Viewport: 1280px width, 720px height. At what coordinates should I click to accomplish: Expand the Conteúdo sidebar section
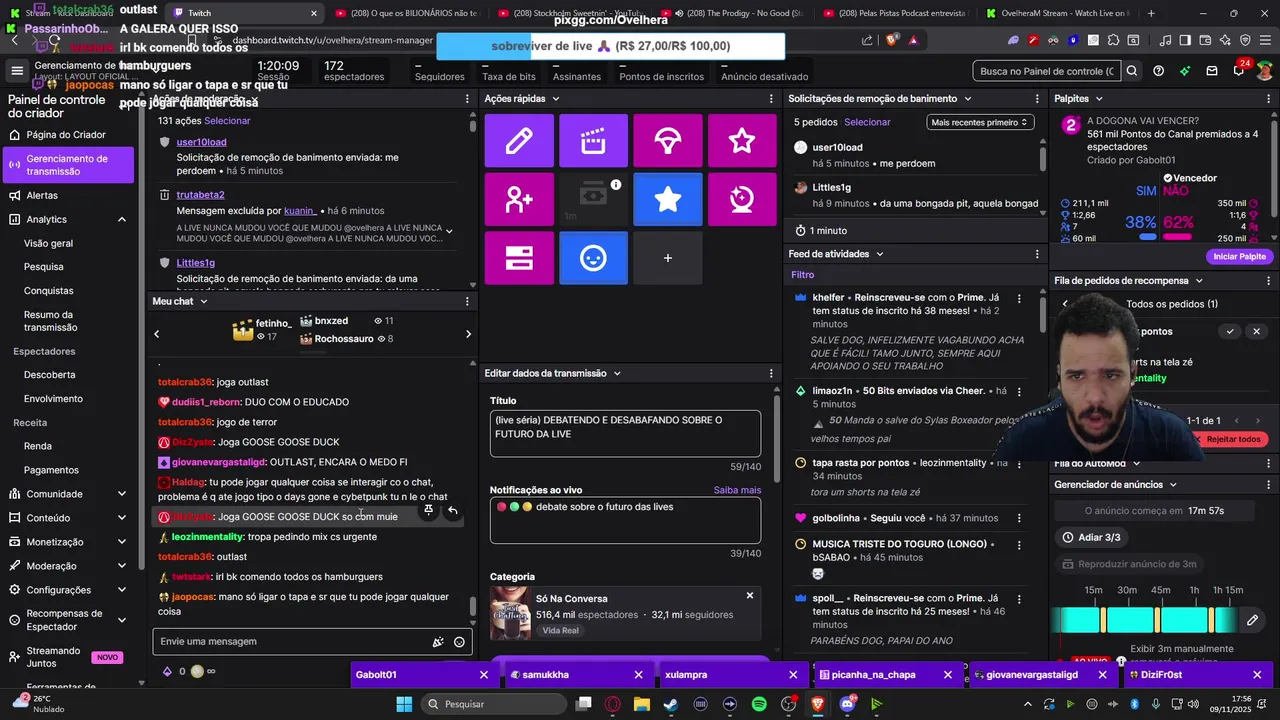[122, 518]
